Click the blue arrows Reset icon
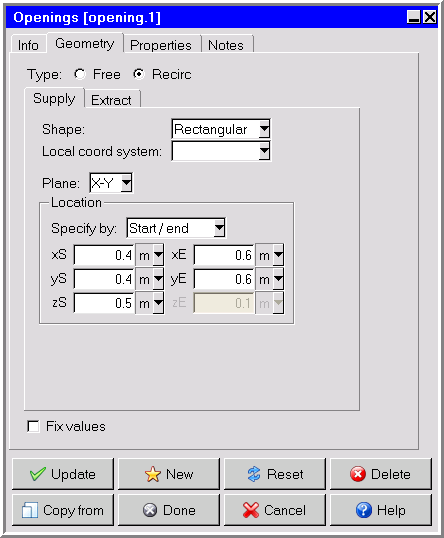 click(254, 474)
